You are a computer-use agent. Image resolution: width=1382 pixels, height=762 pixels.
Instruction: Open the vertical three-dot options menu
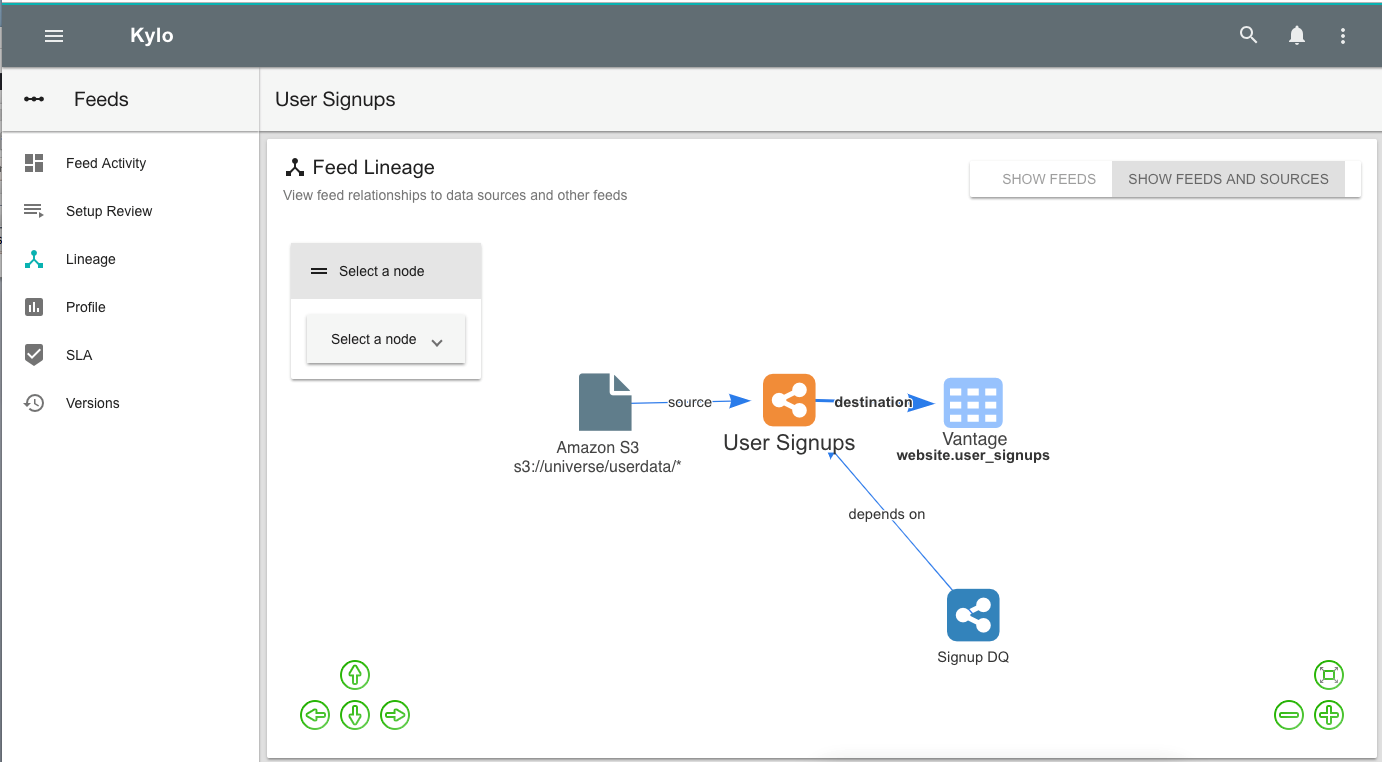pos(1343,36)
